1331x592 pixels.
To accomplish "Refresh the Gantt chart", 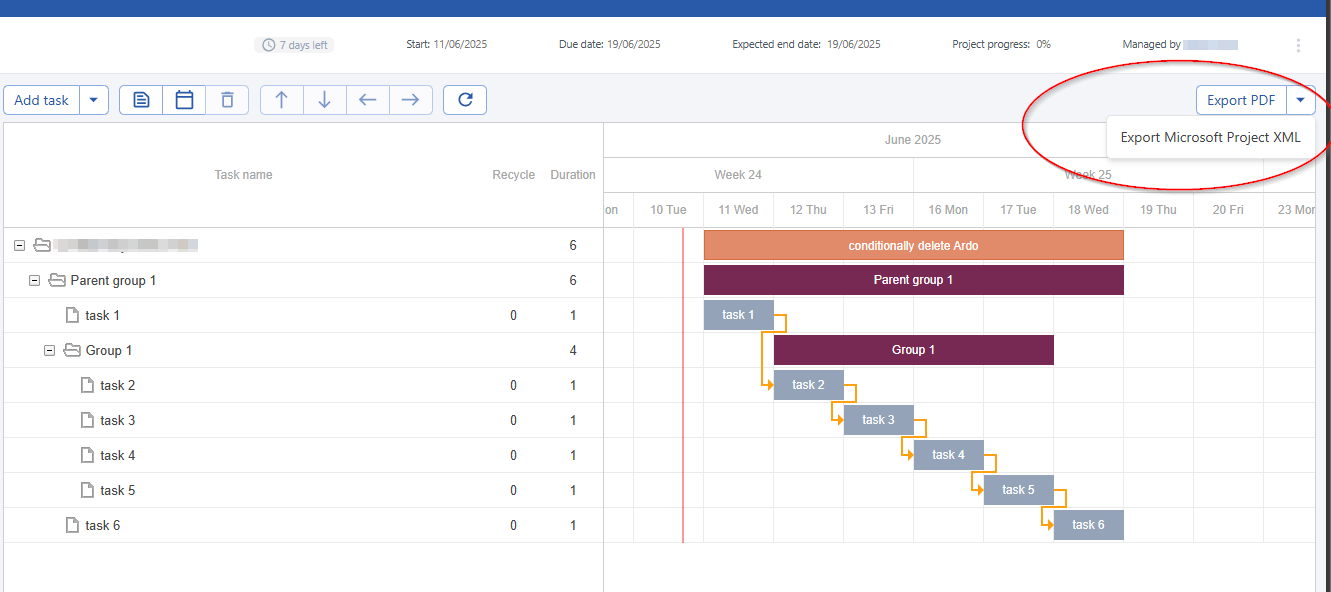I will pyautogui.click(x=465, y=100).
